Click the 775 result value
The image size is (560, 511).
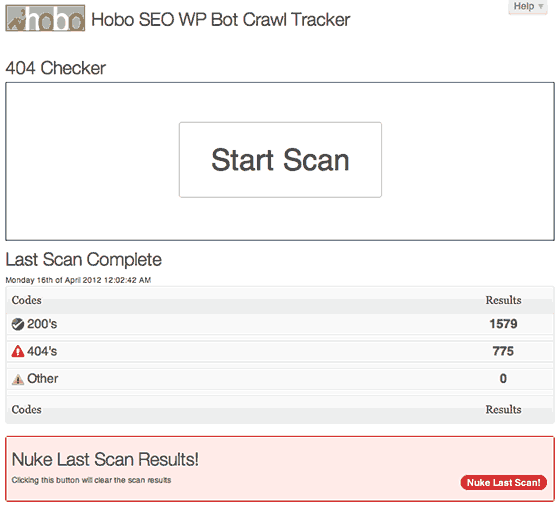click(503, 351)
